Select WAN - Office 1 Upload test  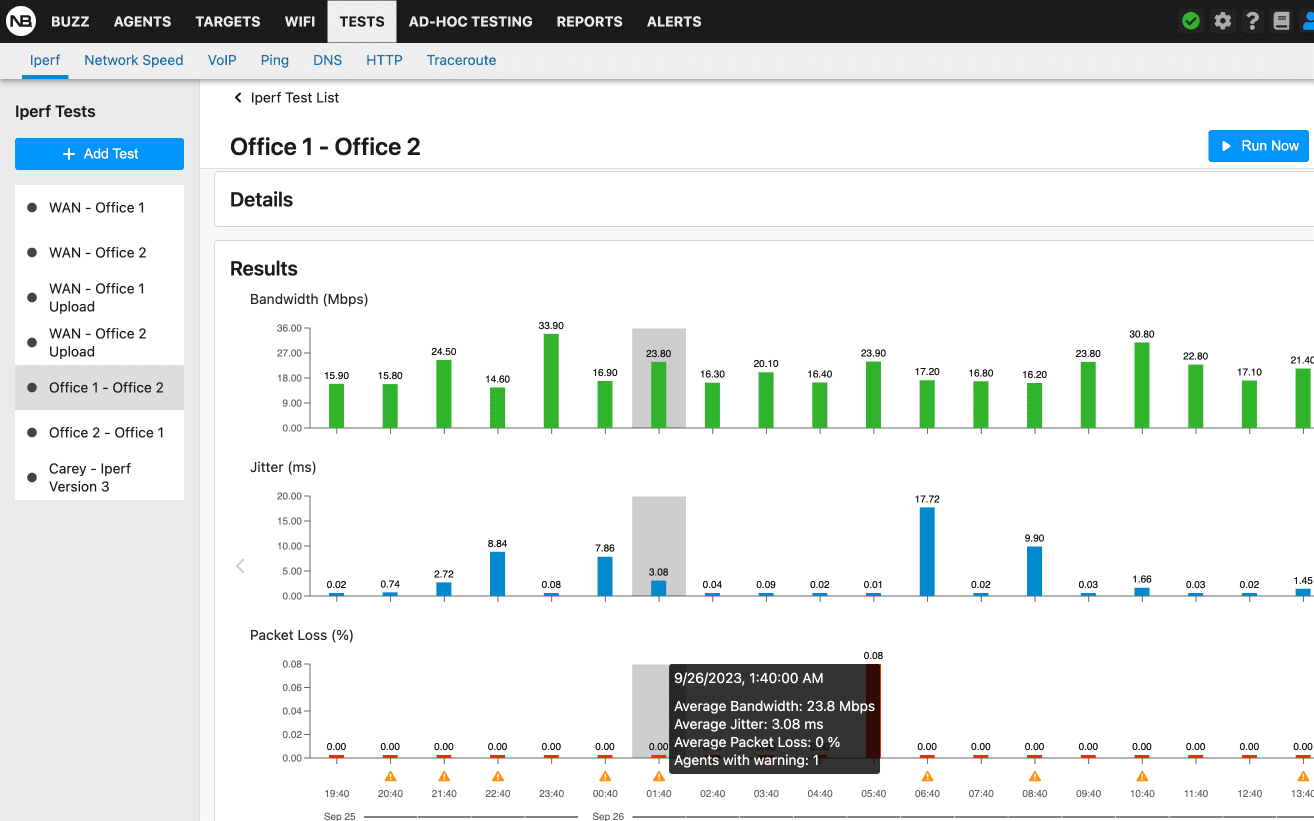(x=98, y=298)
